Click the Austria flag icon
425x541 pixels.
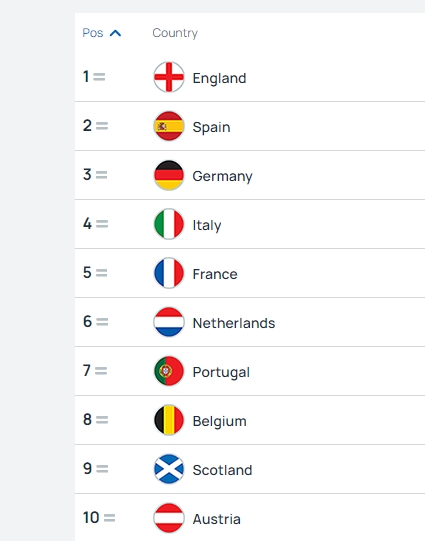click(169, 518)
